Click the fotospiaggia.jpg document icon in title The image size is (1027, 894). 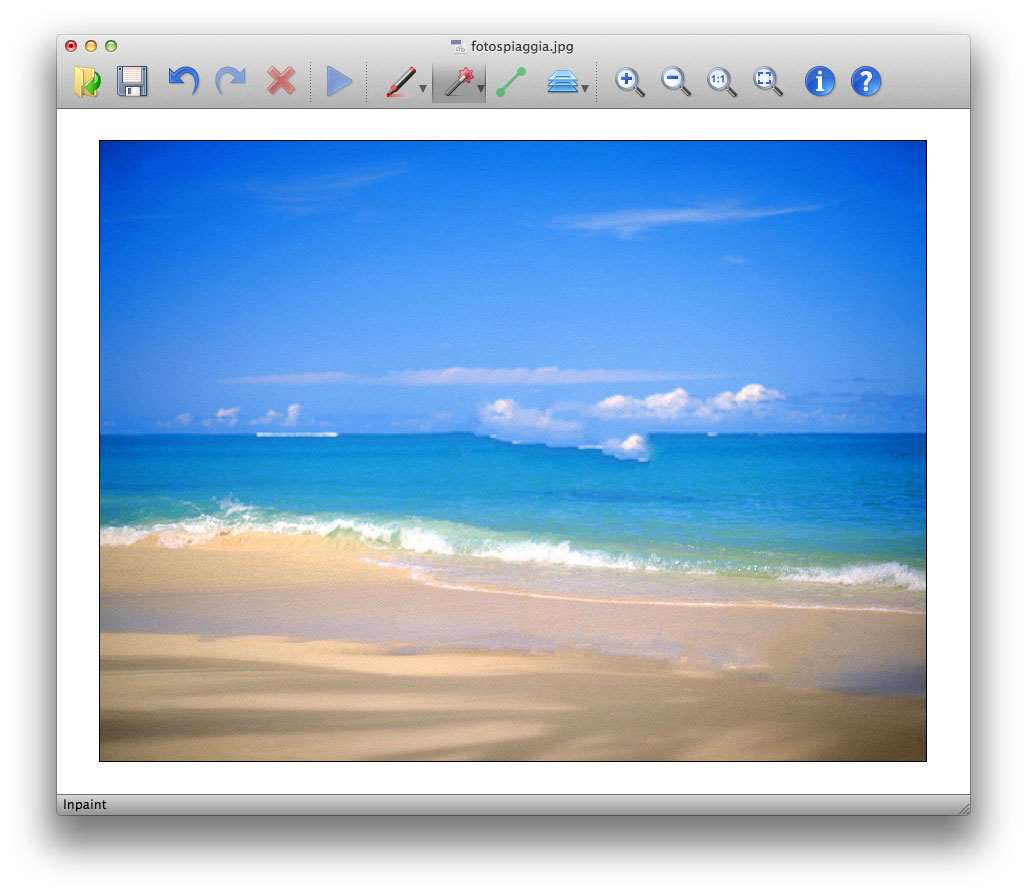(x=458, y=47)
